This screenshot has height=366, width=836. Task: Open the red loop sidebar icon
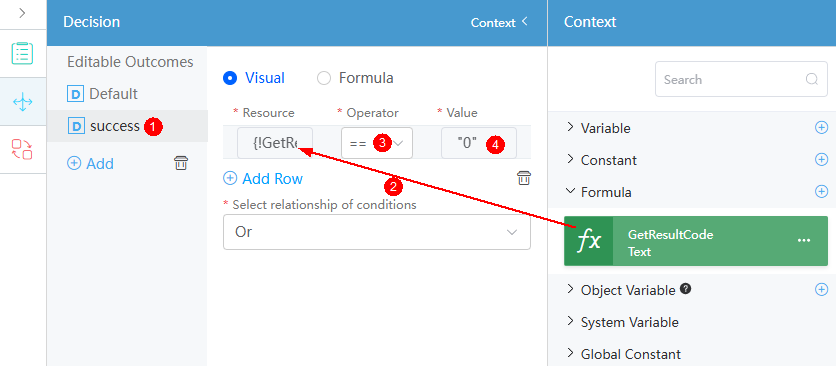tap(22, 149)
